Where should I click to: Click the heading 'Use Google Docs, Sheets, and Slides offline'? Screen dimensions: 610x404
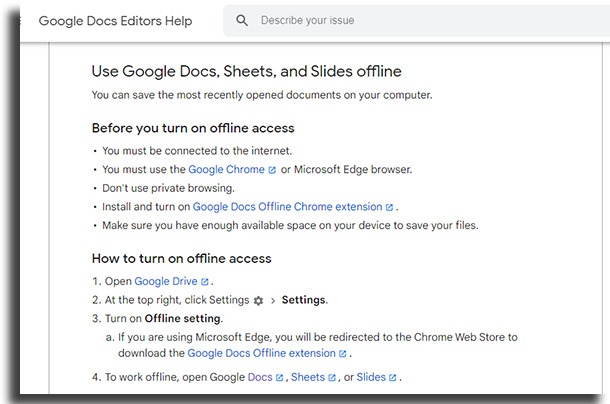click(246, 72)
